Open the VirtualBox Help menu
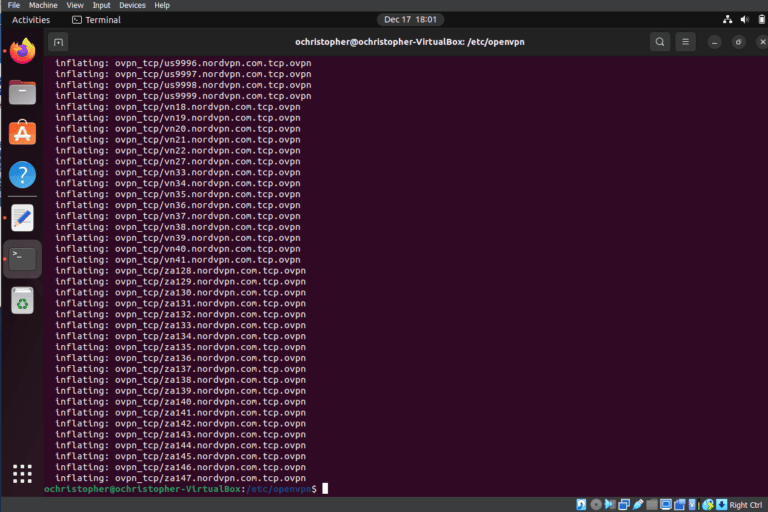 162,5
